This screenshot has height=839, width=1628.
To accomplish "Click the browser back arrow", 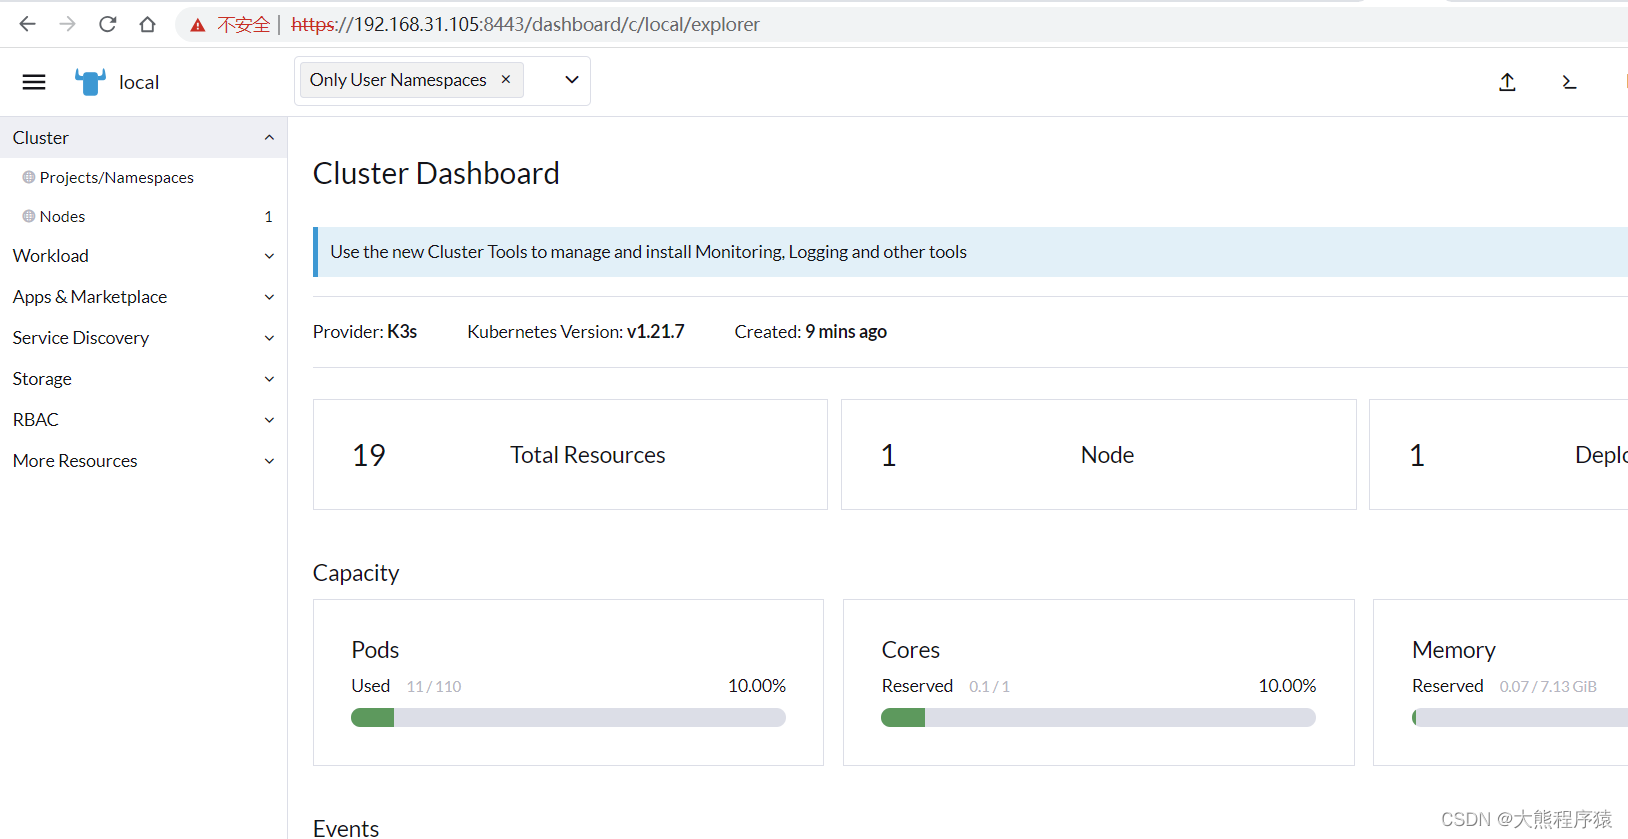I will 28,24.
